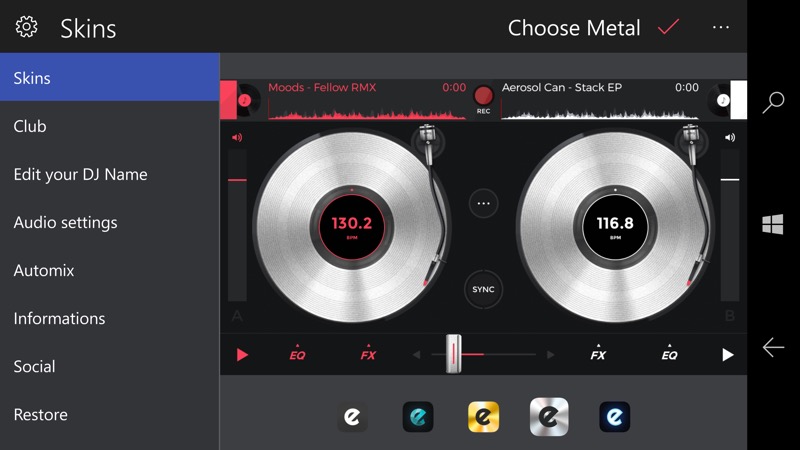
Task: Tap the phone back arrow button
Action: (773, 347)
